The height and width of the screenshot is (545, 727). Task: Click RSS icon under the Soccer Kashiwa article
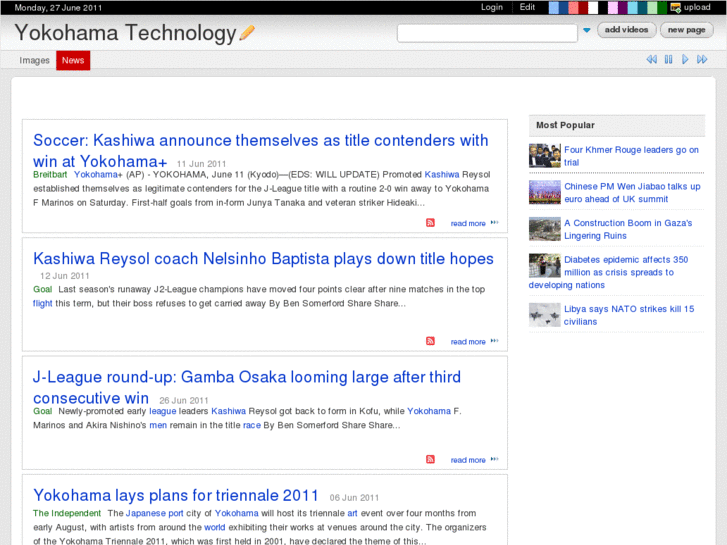(x=430, y=223)
